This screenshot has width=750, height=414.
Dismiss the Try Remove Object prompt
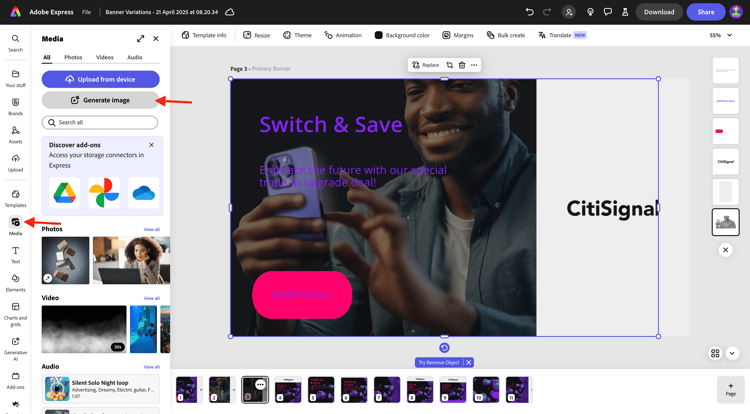[469, 362]
